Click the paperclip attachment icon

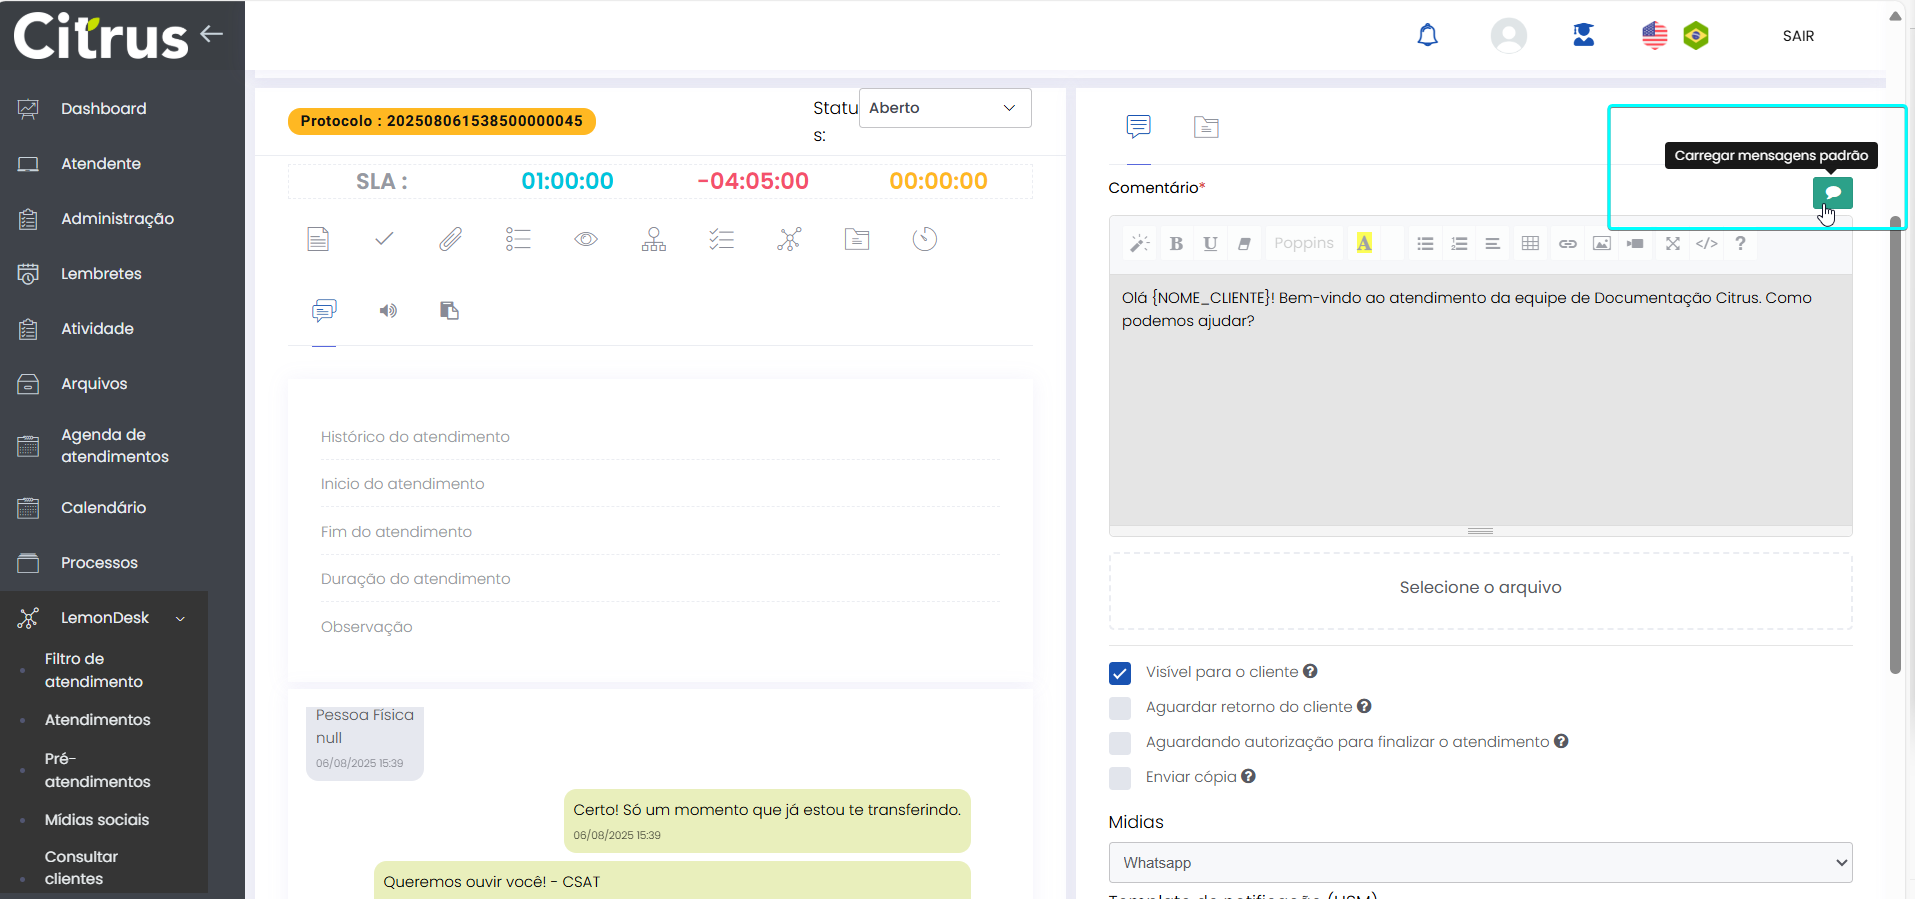[x=451, y=239]
